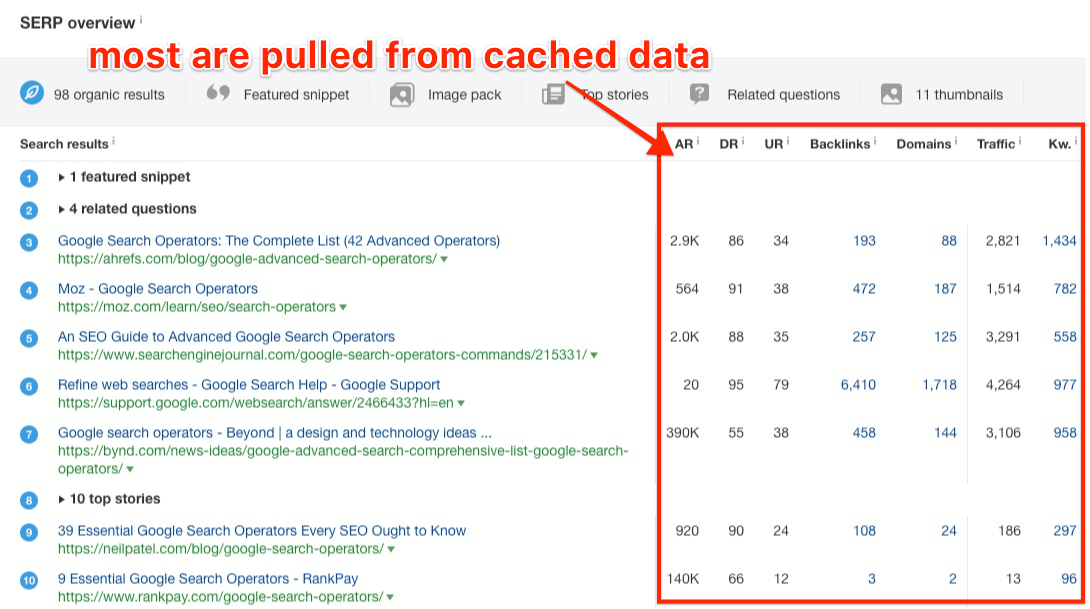1090x609 pixels.
Task: Open dropdown arrow after ahrefs.com URL
Action: point(444,260)
